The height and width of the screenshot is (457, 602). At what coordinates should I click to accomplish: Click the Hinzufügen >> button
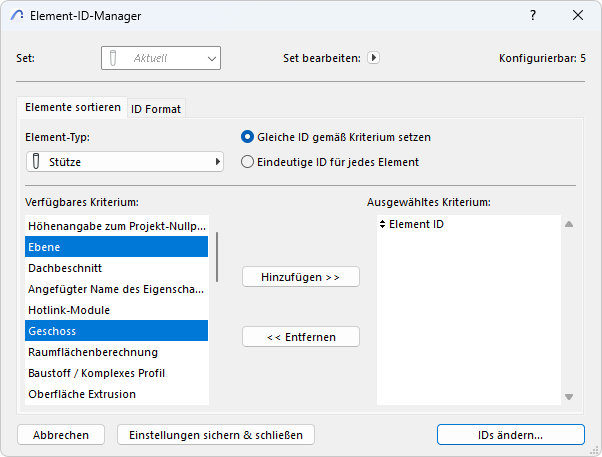[300, 277]
